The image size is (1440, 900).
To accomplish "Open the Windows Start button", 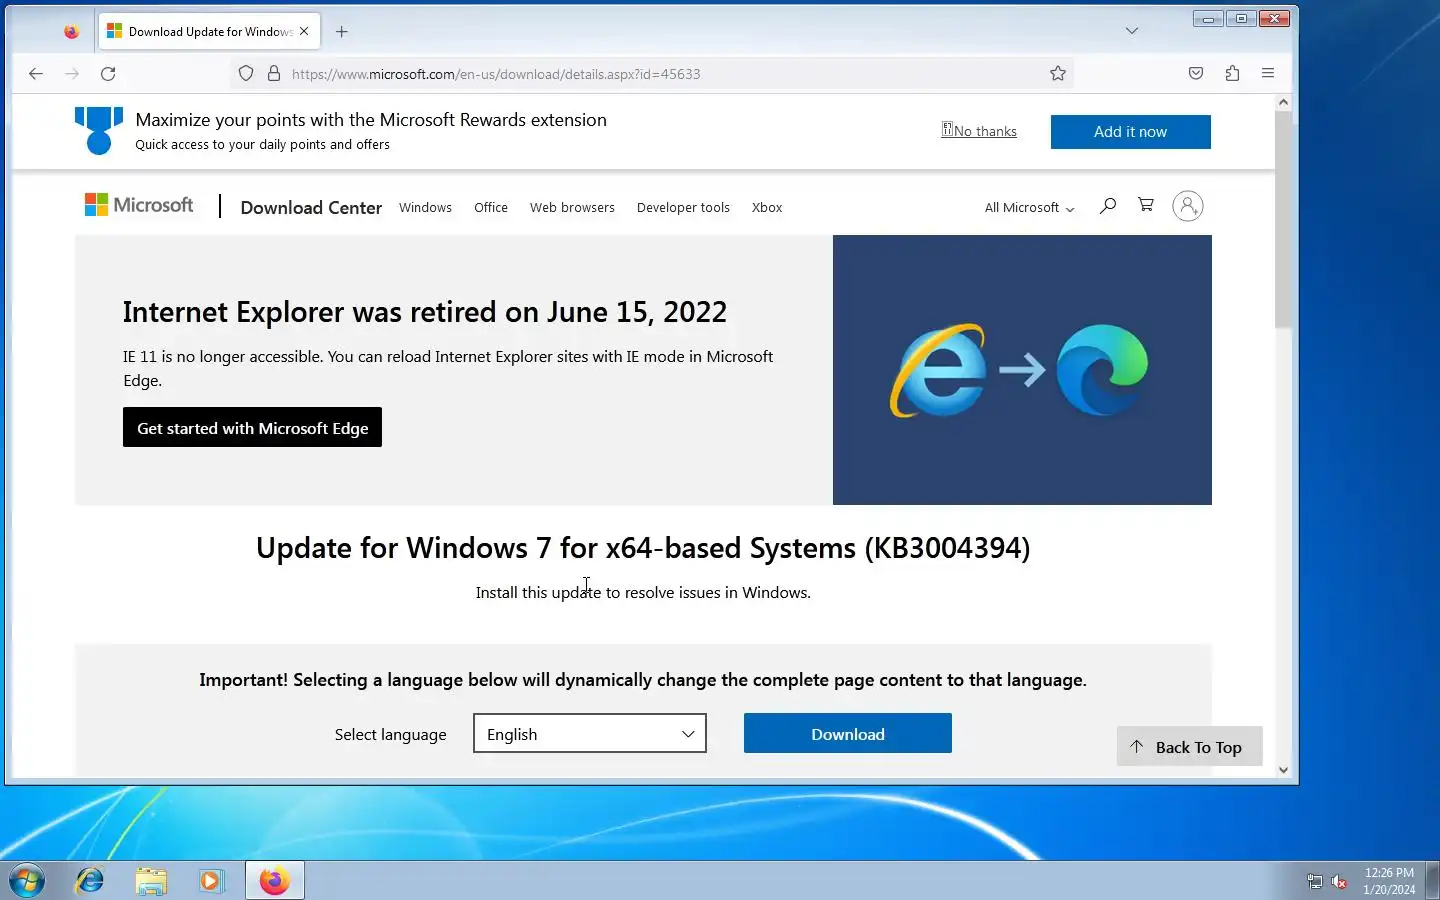I will (x=27, y=881).
